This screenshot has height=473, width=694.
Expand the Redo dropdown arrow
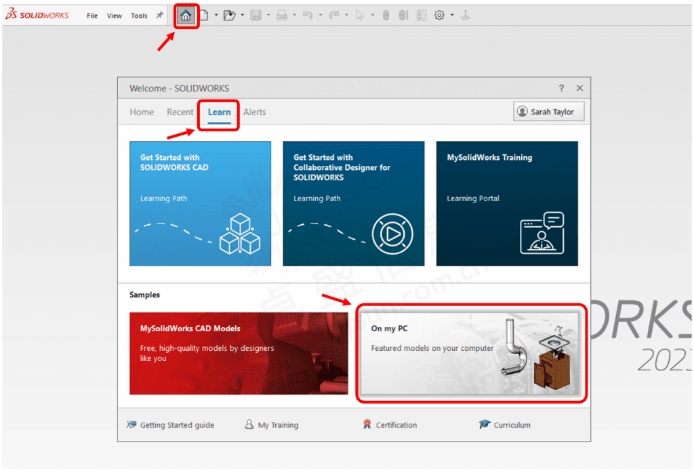click(347, 15)
